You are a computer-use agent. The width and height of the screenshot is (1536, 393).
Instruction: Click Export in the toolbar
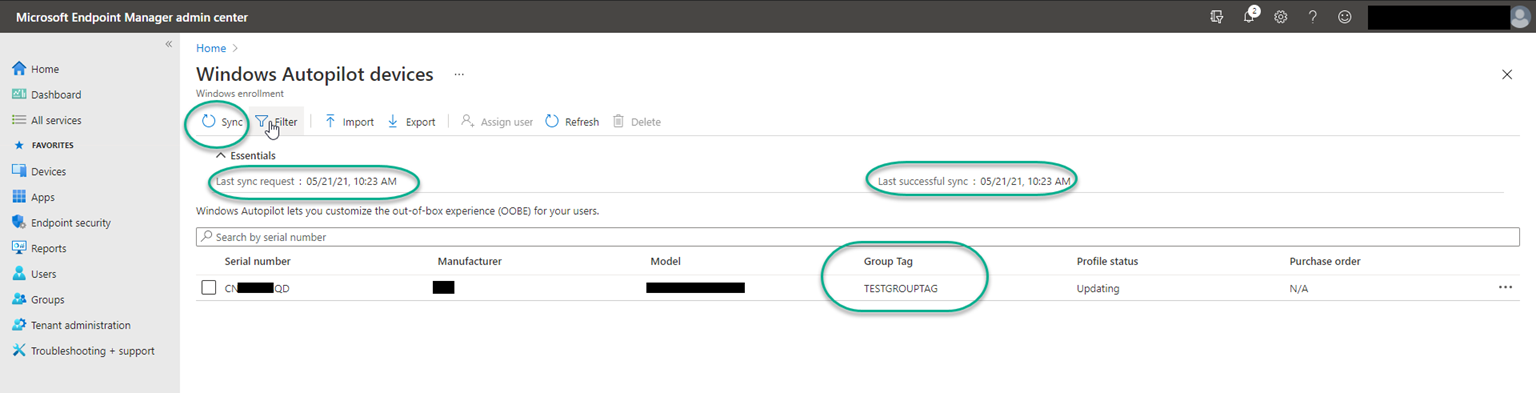point(411,122)
